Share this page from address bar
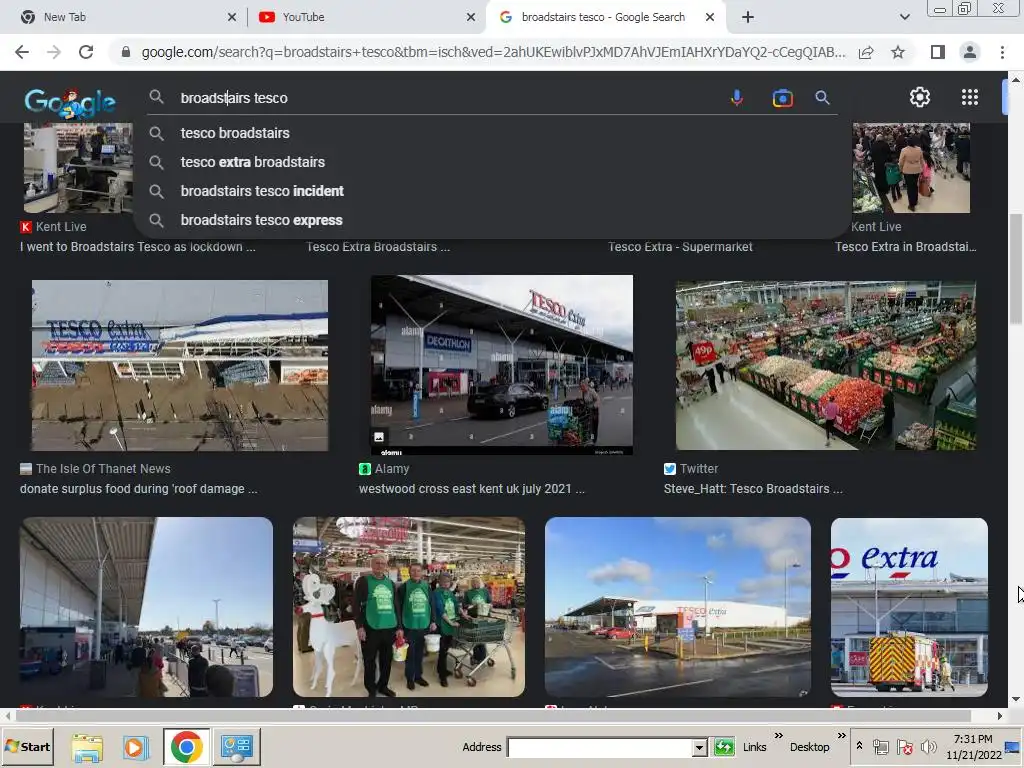1024x768 pixels. [x=867, y=52]
